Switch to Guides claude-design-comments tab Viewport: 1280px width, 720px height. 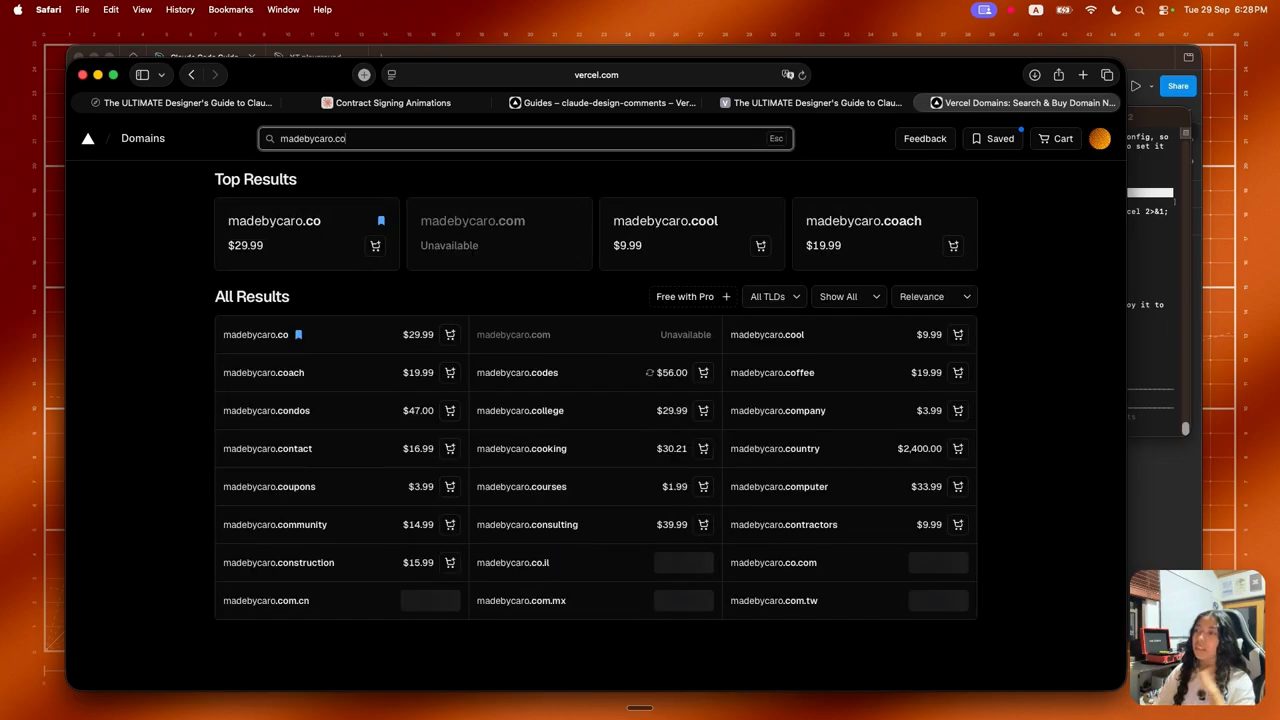602,103
